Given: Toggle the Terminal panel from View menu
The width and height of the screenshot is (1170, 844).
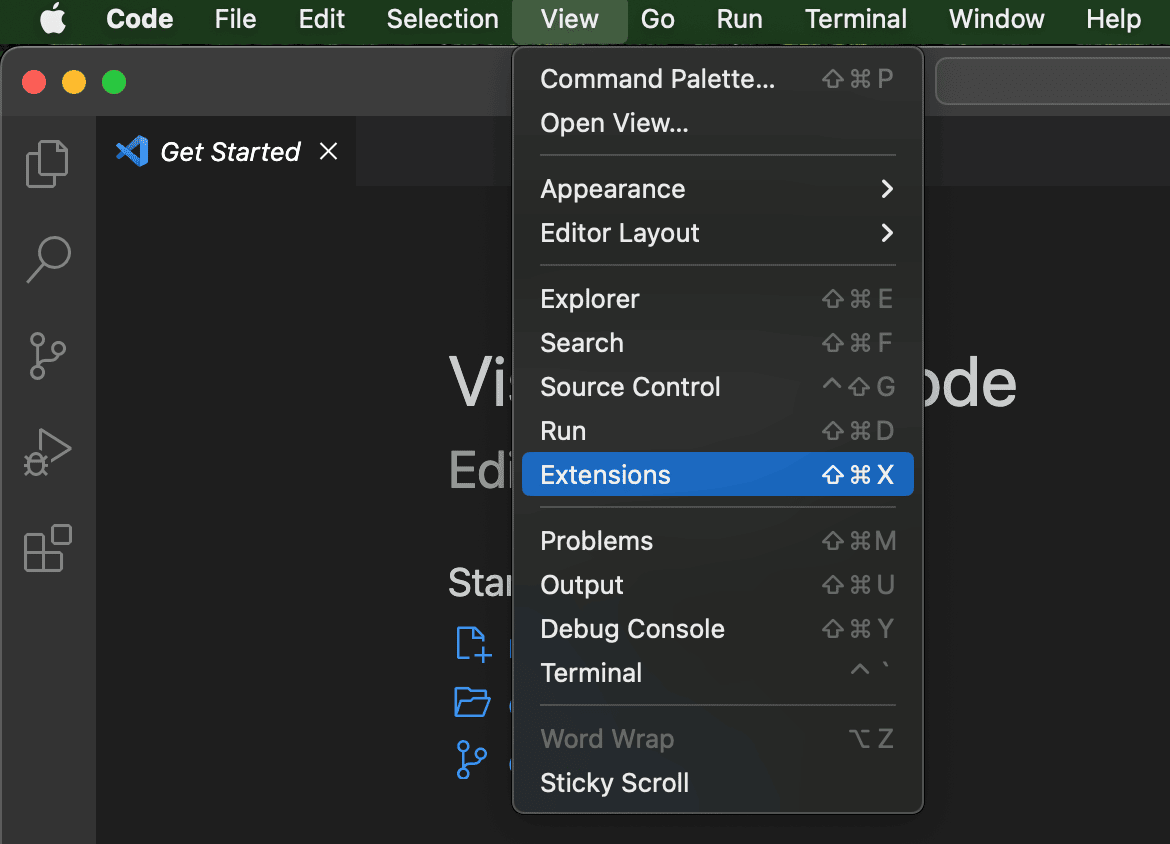Looking at the screenshot, I should (591, 673).
